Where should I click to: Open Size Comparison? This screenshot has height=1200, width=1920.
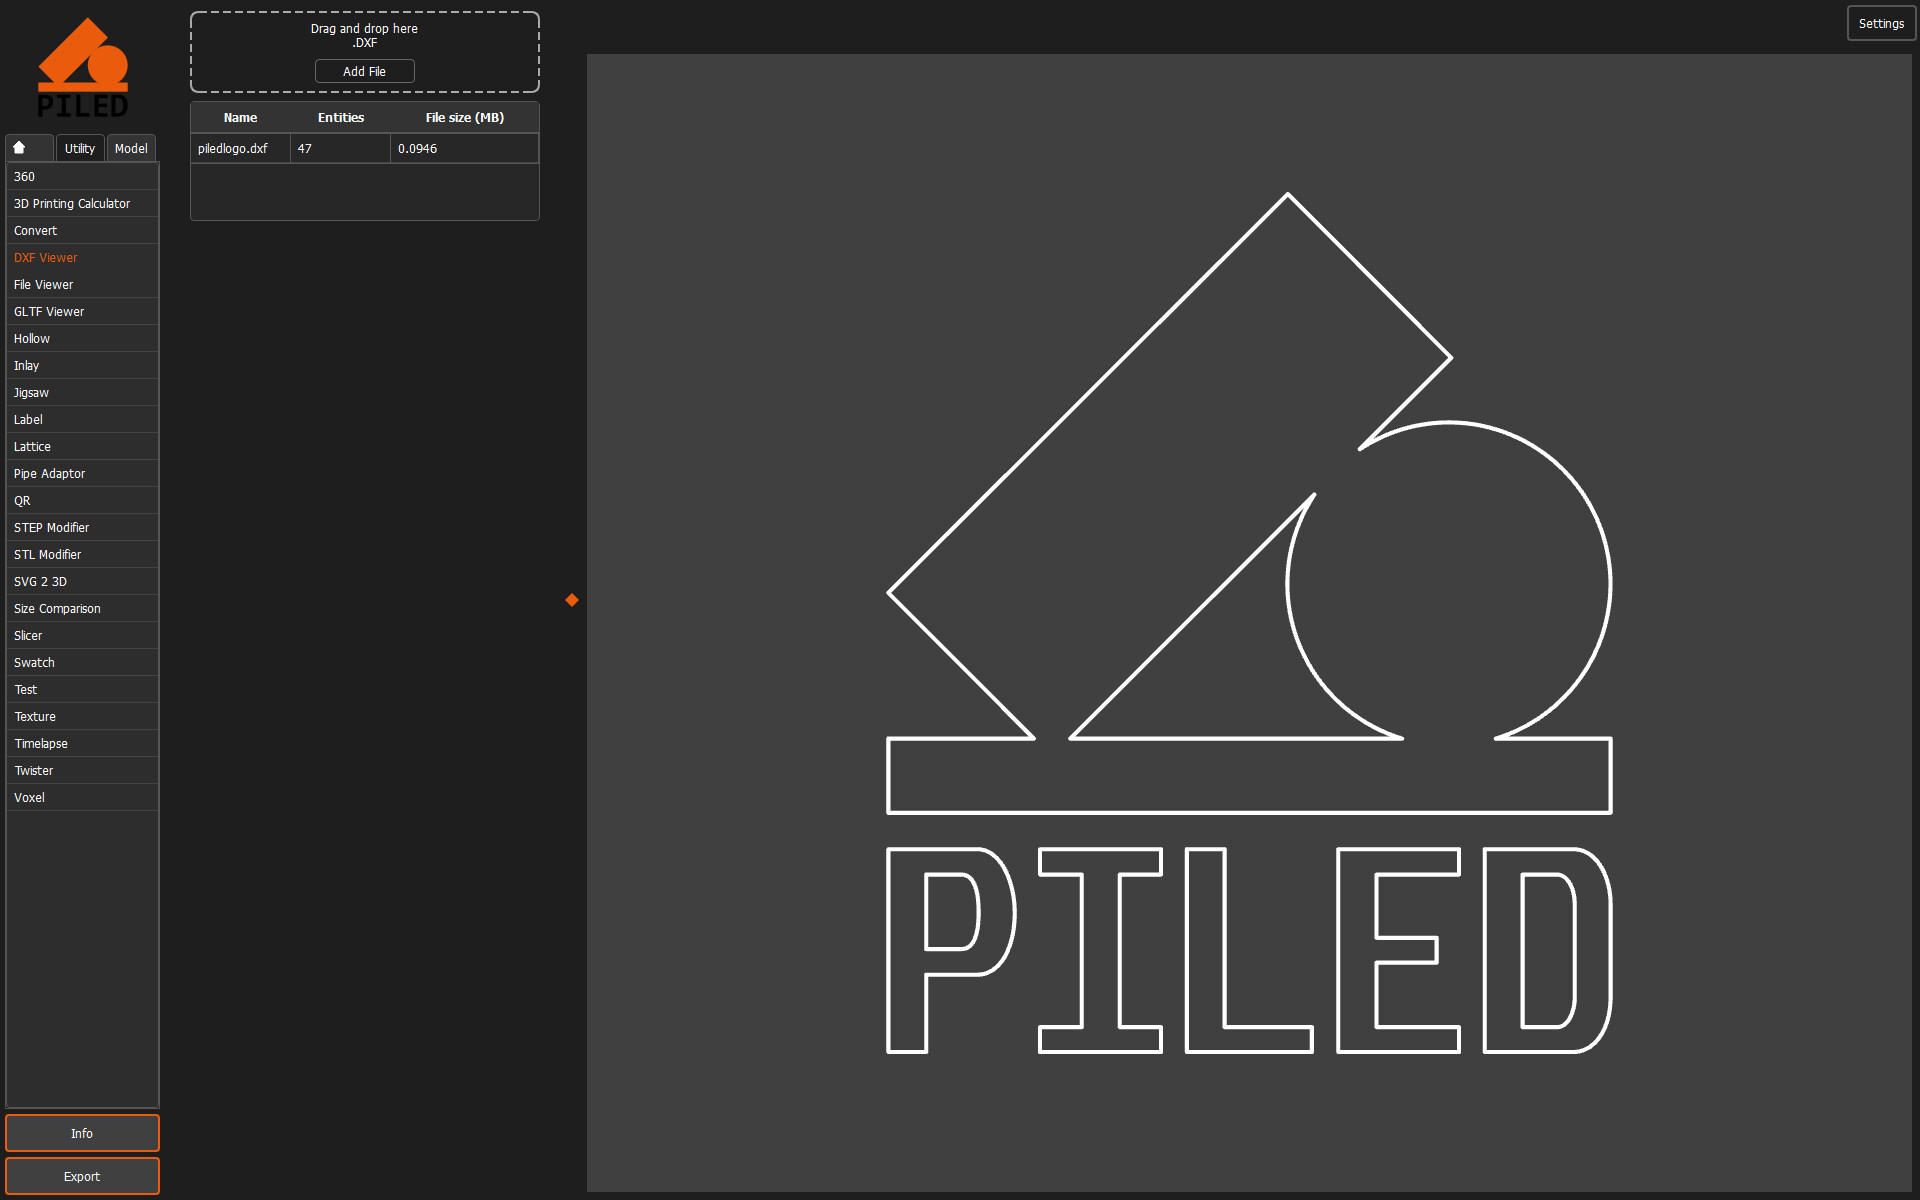pyautogui.click(x=82, y=608)
